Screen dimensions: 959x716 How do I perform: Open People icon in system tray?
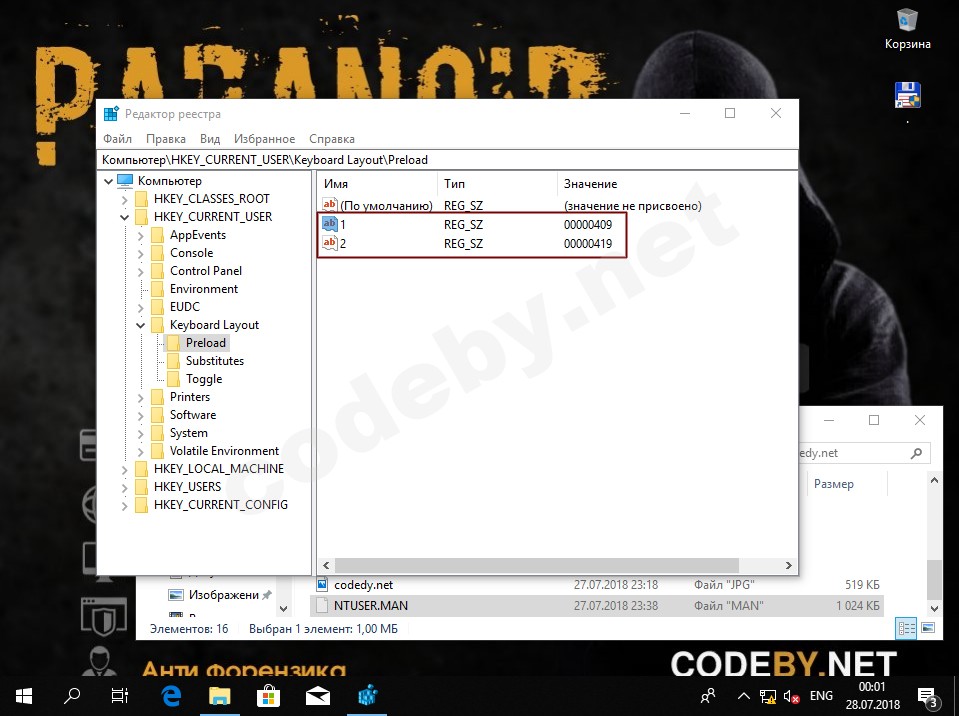tap(708, 696)
